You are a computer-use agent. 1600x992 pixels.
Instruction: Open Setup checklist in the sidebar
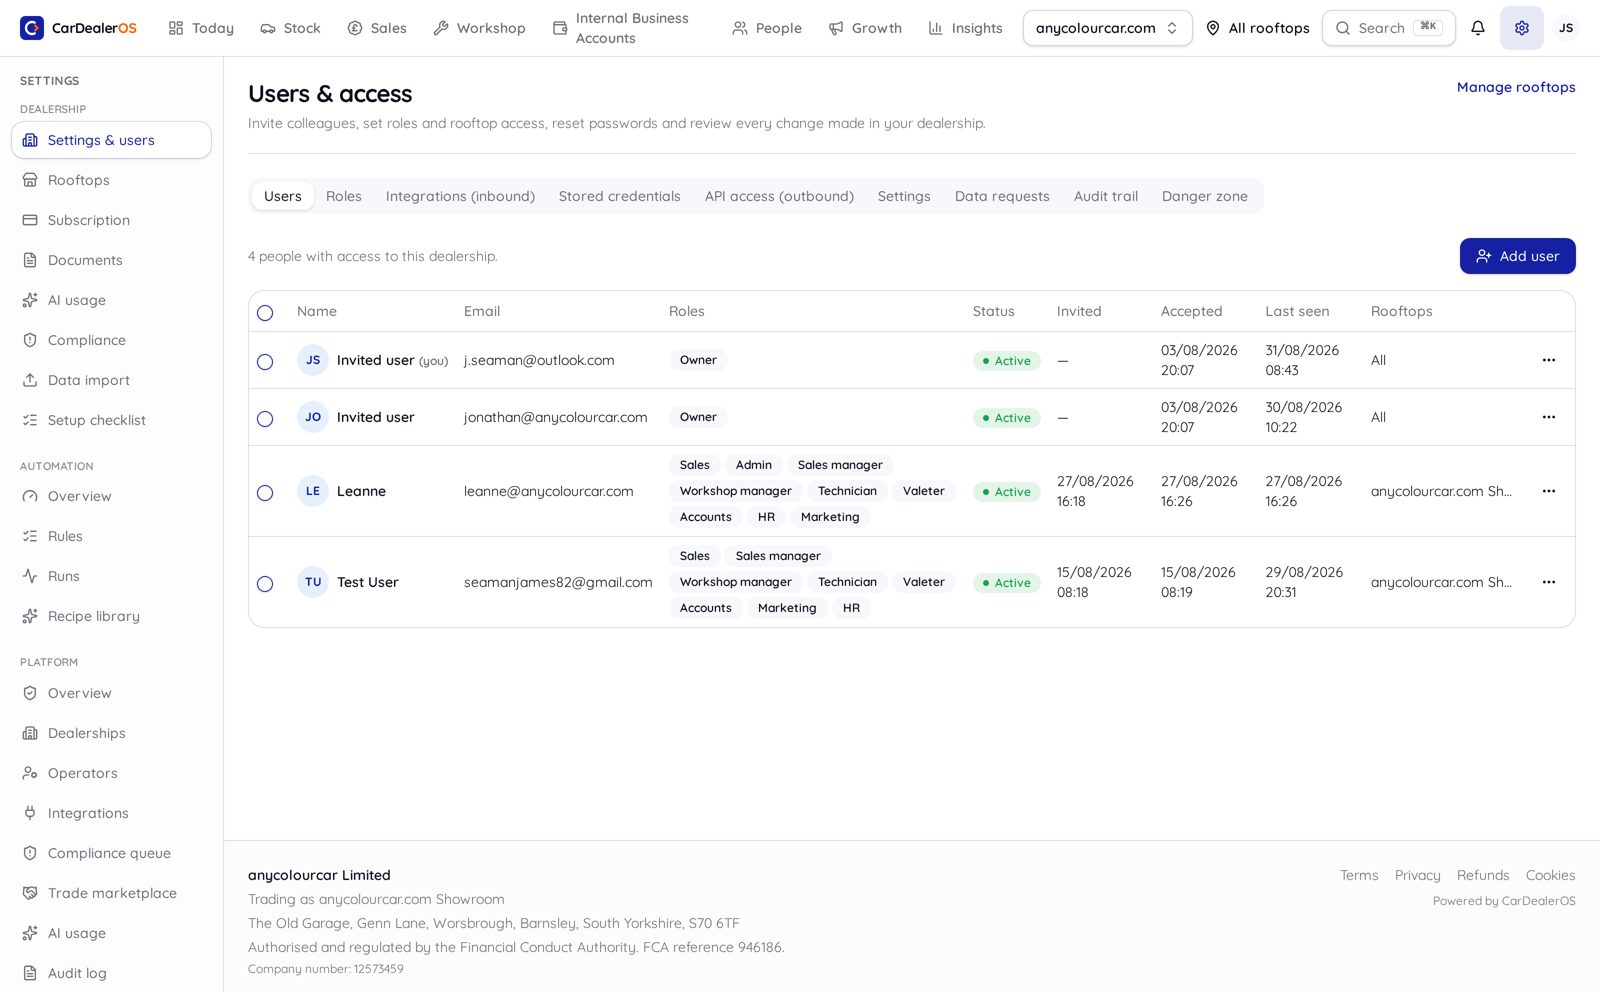click(x=111, y=420)
